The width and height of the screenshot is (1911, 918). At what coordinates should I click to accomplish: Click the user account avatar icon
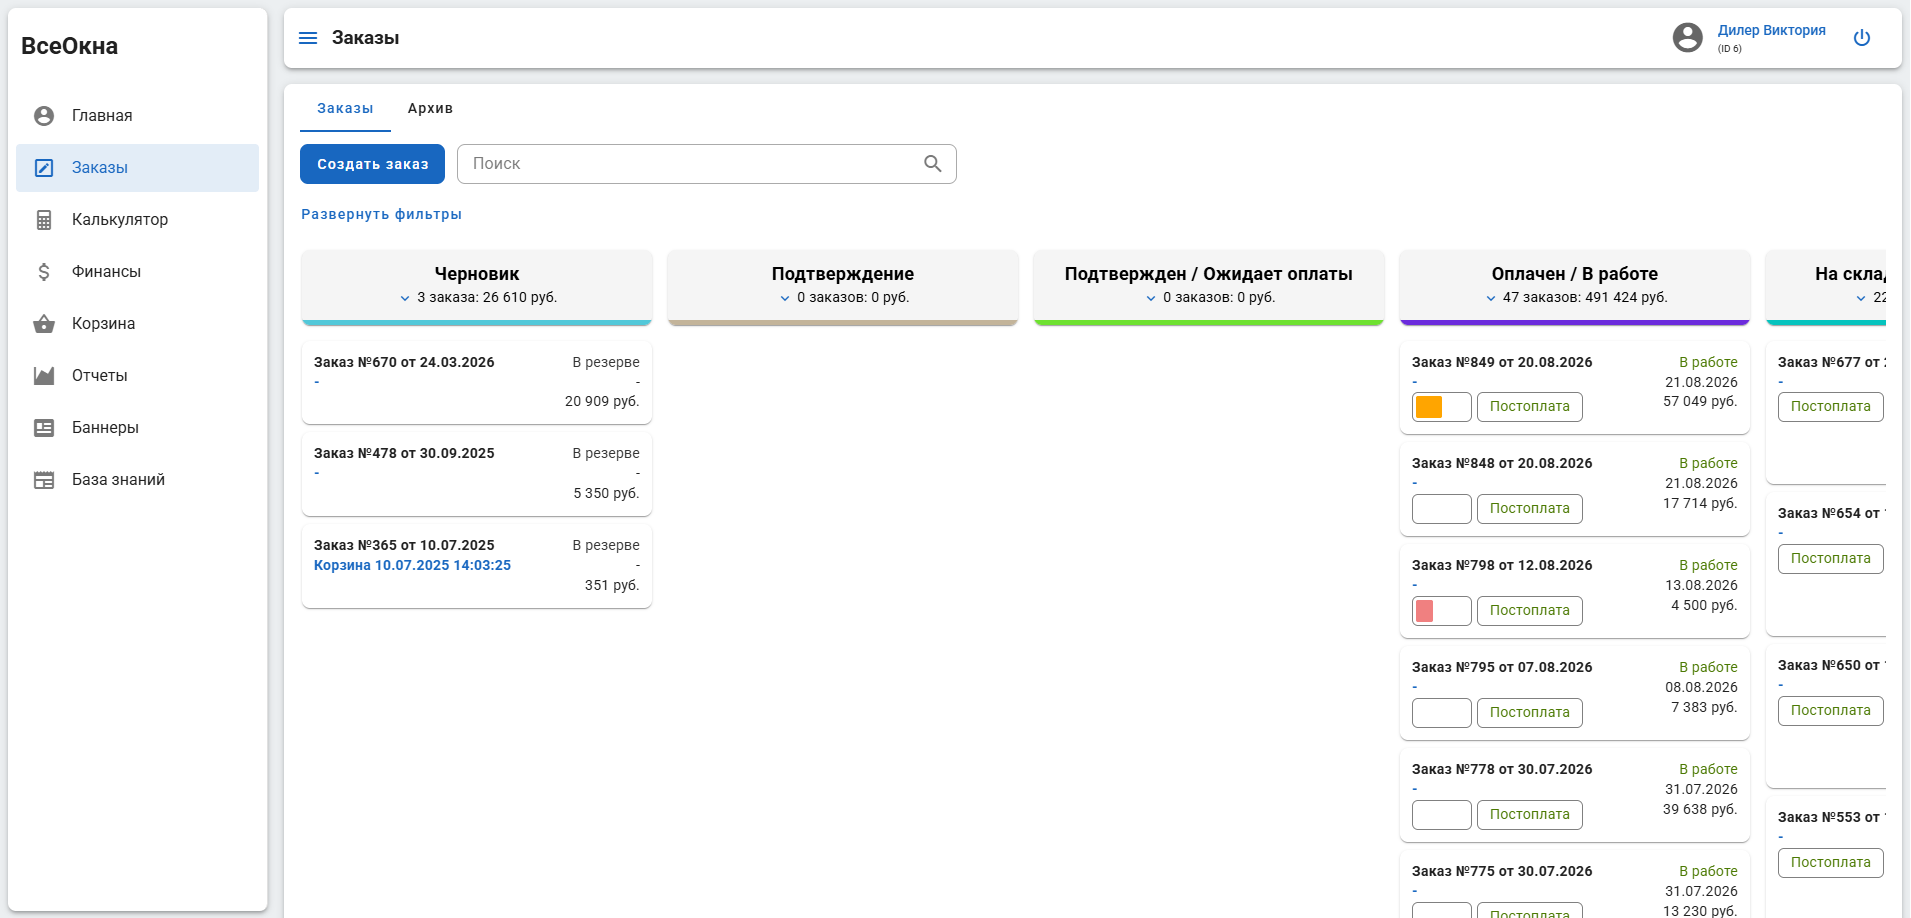click(x=1688, y=38)
